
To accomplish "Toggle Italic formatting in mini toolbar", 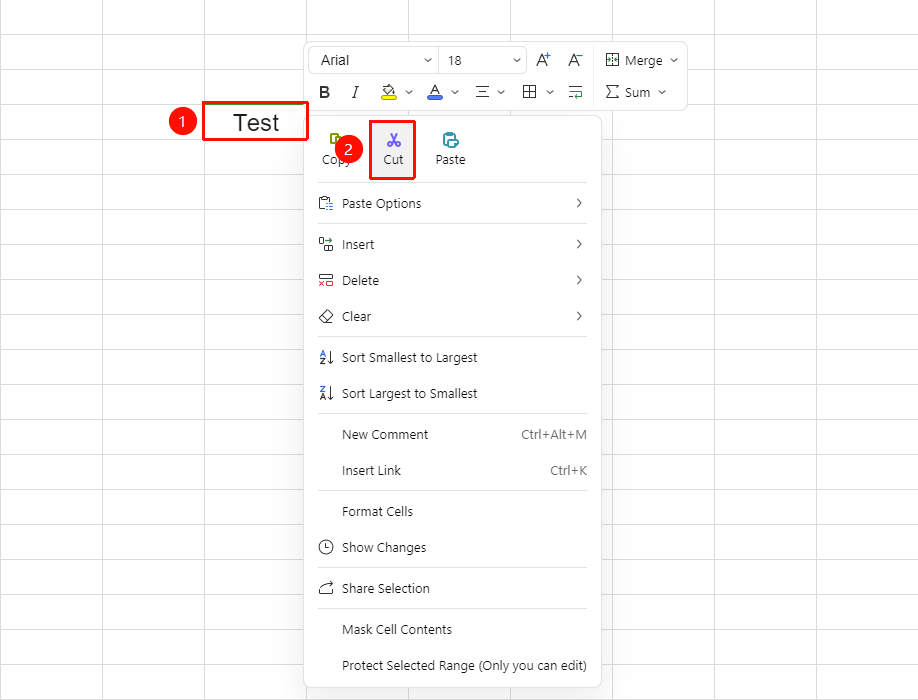I will coord(355,92).
